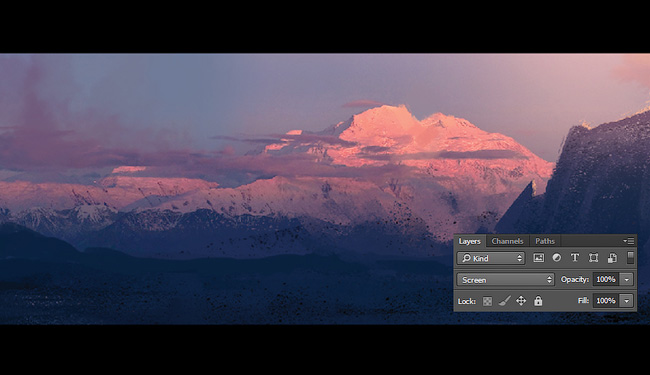The image size is (650, 375).
Task: Open the Layers panel flyout menu
Action: [629, 241]
